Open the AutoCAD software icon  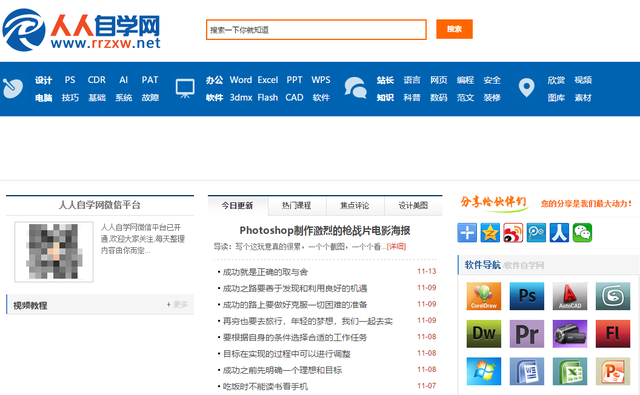[x=570, y=296]
